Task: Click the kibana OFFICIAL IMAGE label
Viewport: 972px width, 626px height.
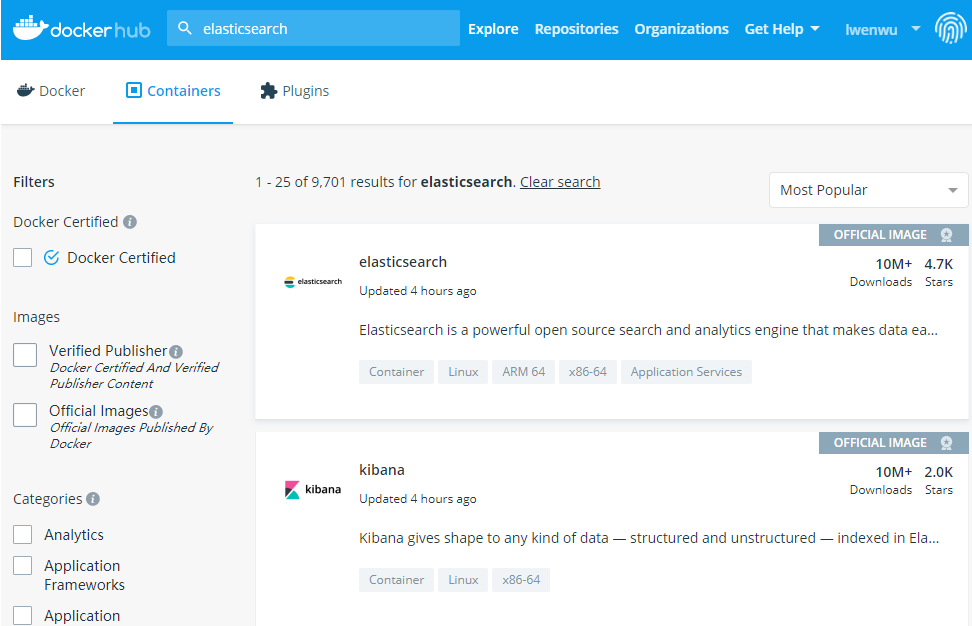Action: 880,443
